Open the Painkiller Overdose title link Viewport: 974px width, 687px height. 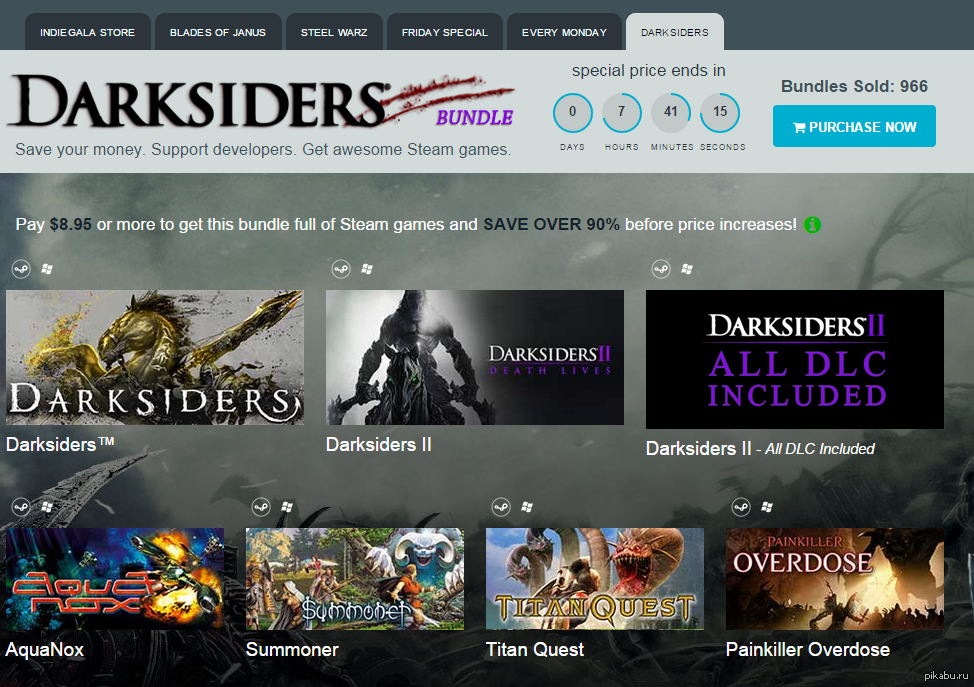pos(807,650)
